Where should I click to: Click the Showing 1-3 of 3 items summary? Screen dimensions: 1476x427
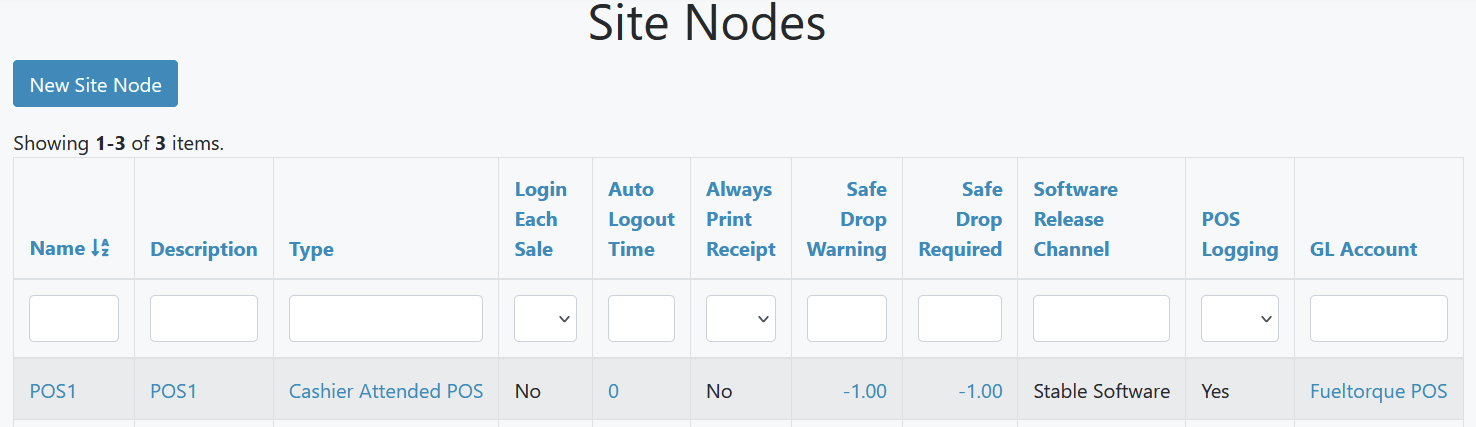(119, 143)
